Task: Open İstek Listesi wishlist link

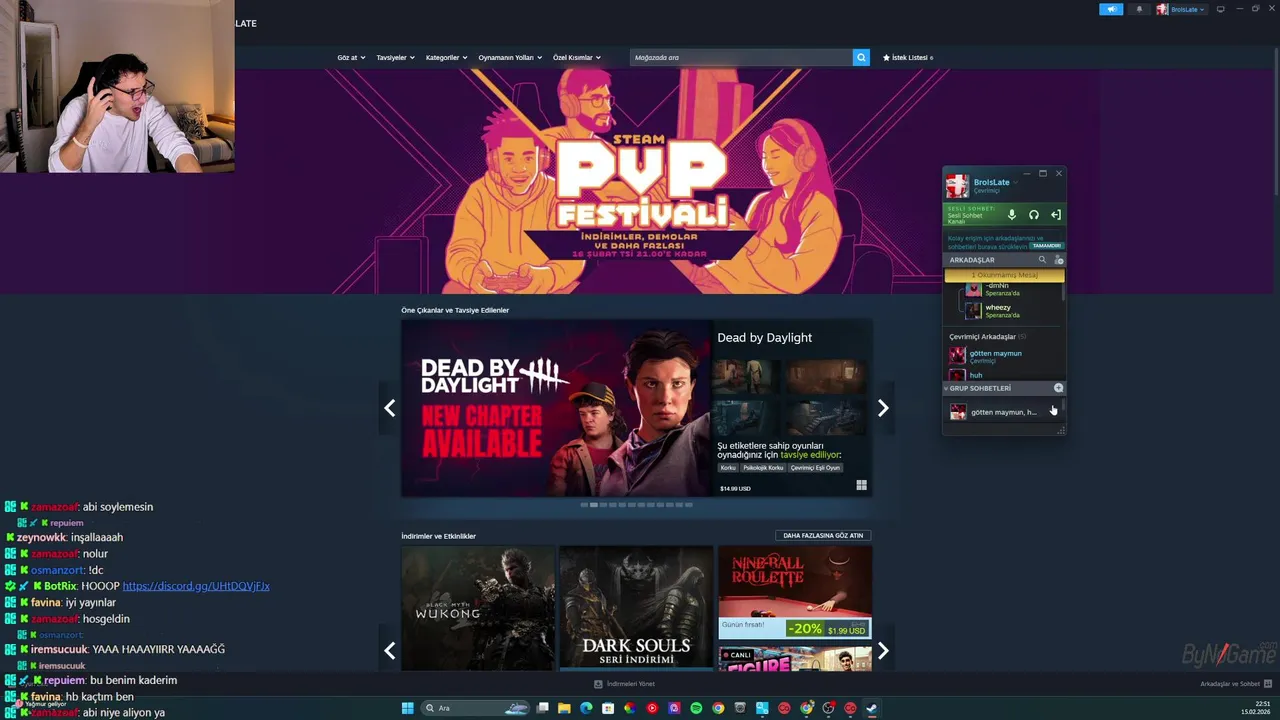Action: [x=908, y=57]
